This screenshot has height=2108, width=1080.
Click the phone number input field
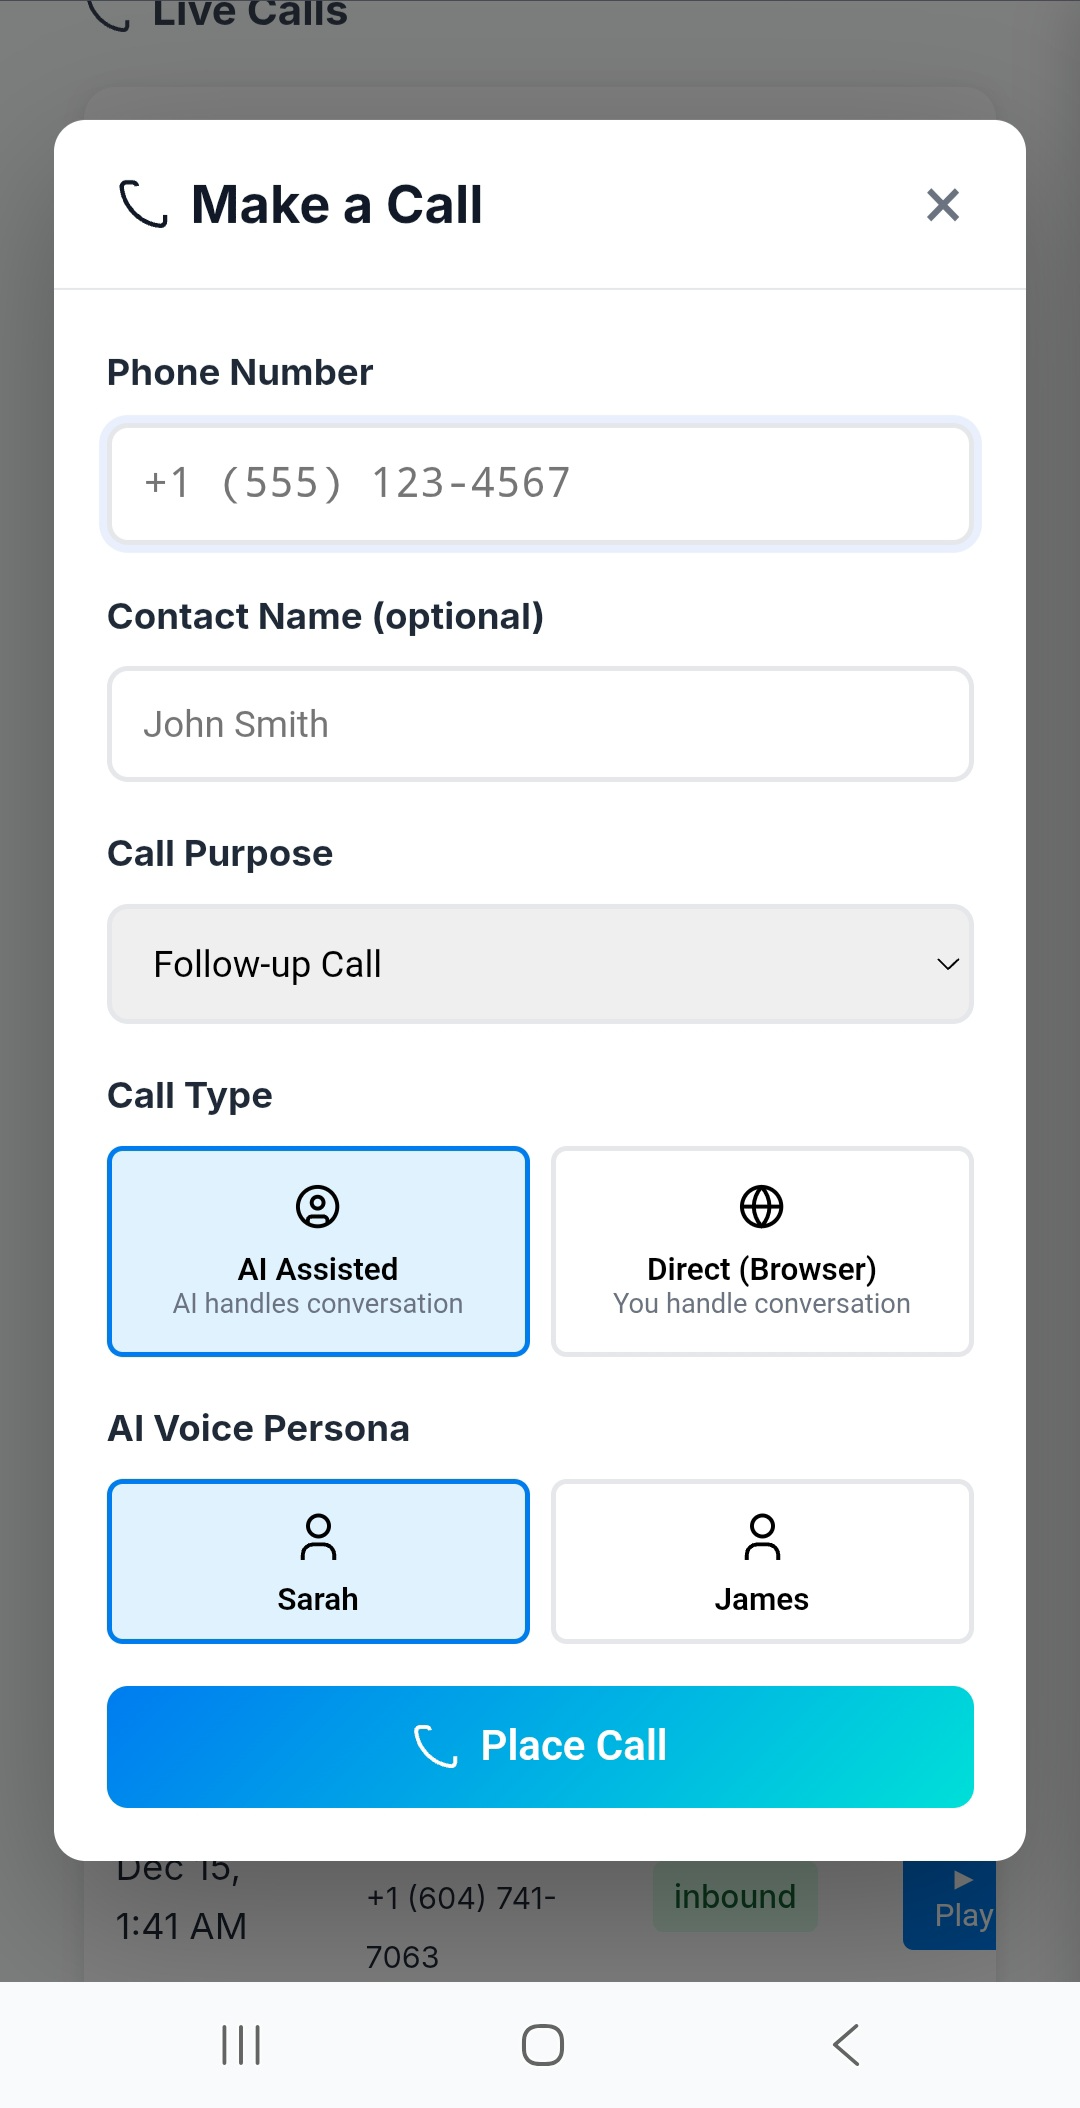(540, 483)
